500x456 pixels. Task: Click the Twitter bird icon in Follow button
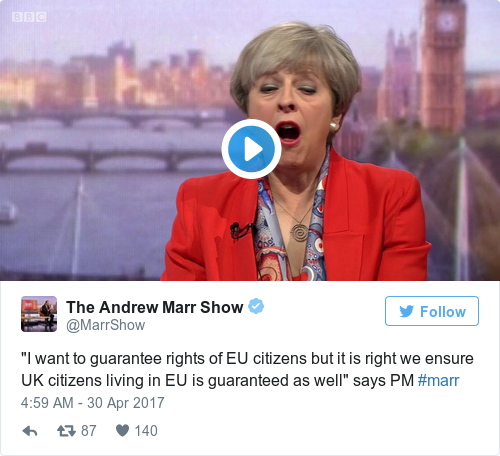click(406, 311)
